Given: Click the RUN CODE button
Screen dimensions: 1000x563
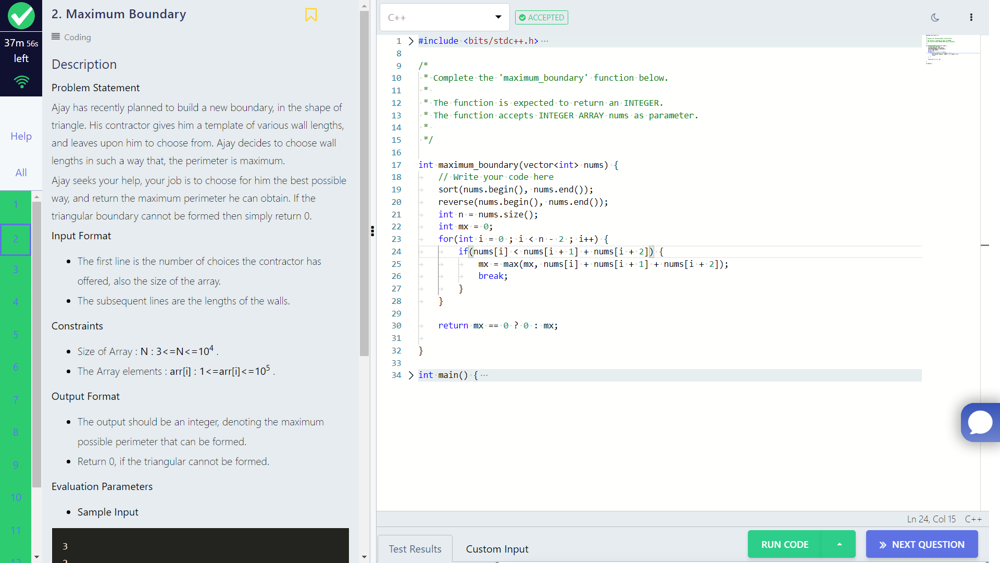Looking at the screenshot, I should point(784,545).
